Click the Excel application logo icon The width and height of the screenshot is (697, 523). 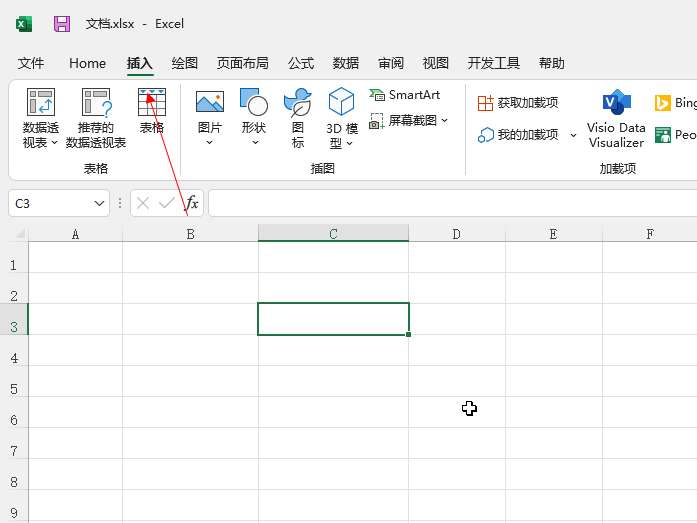pos(24,24)
